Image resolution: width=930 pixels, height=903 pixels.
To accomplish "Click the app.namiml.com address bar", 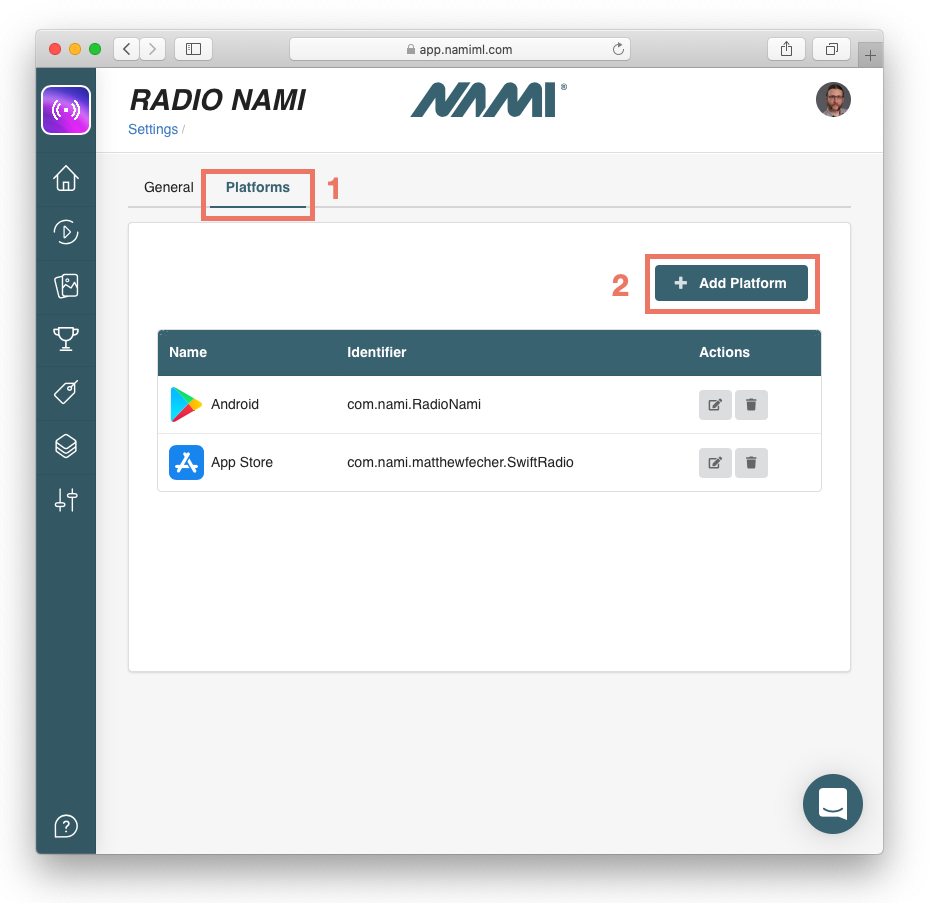I will coord(460,49).
